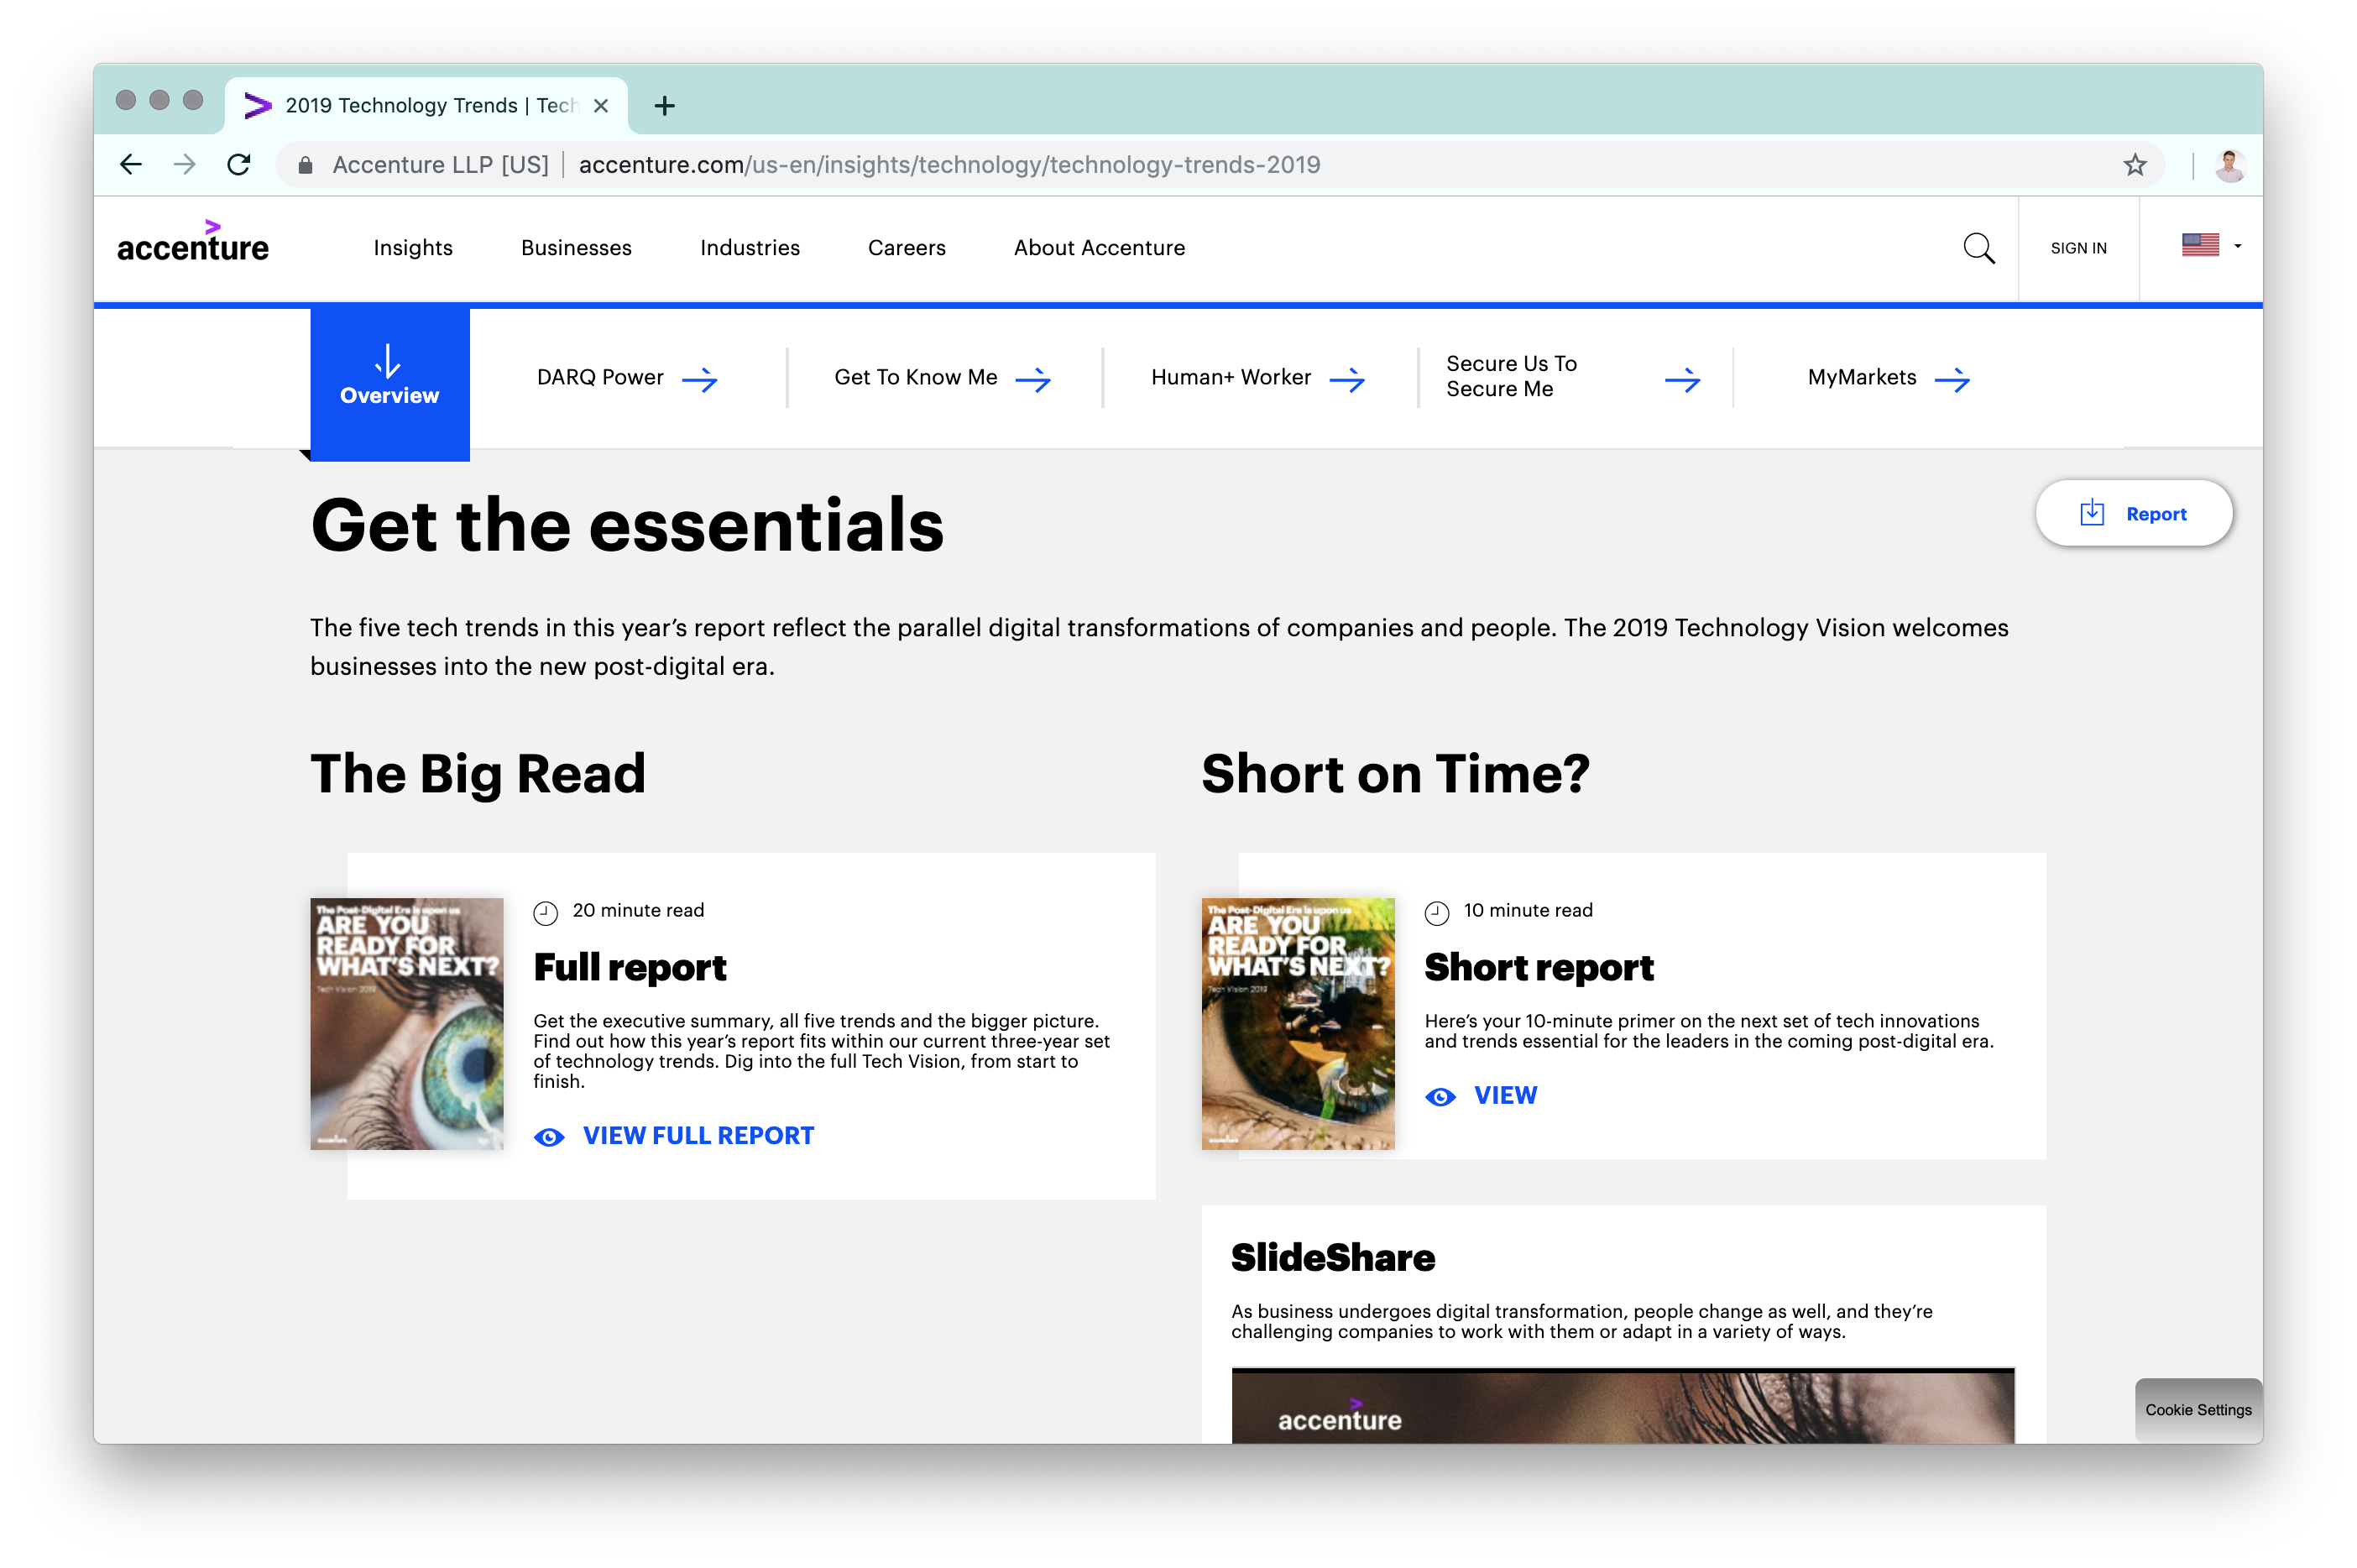Click the Short report heading
The width and height of the screenshot is (2357, 1568).
[x=1538, y=968]
